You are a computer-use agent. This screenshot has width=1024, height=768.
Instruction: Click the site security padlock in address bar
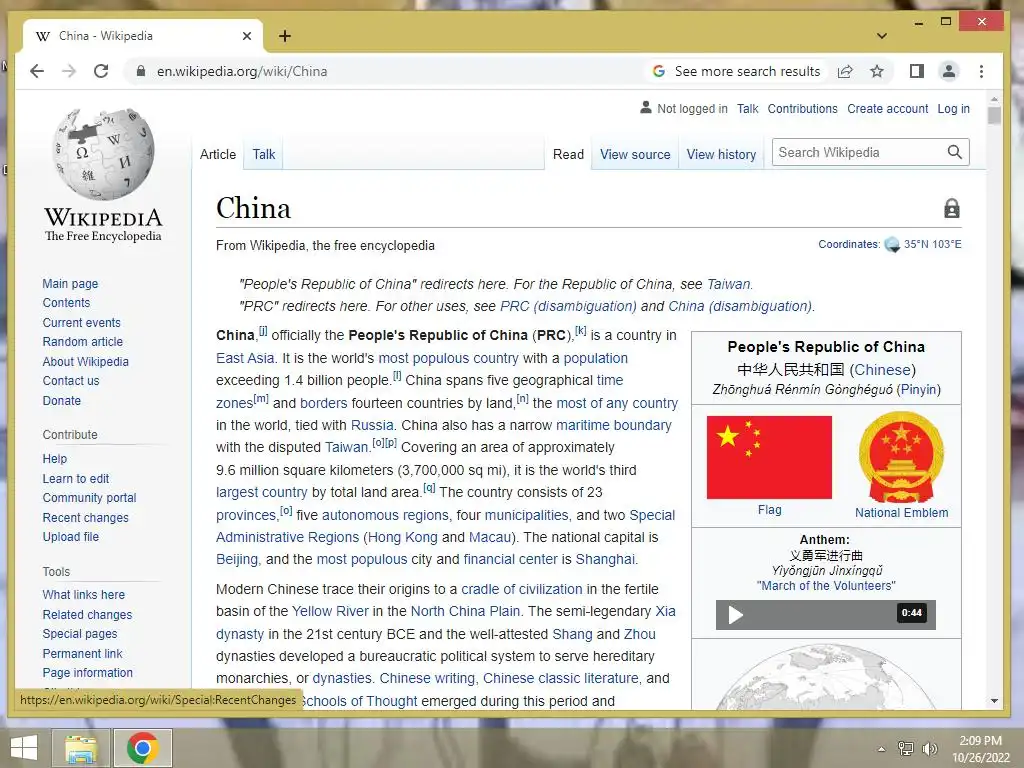pos(140,71)
